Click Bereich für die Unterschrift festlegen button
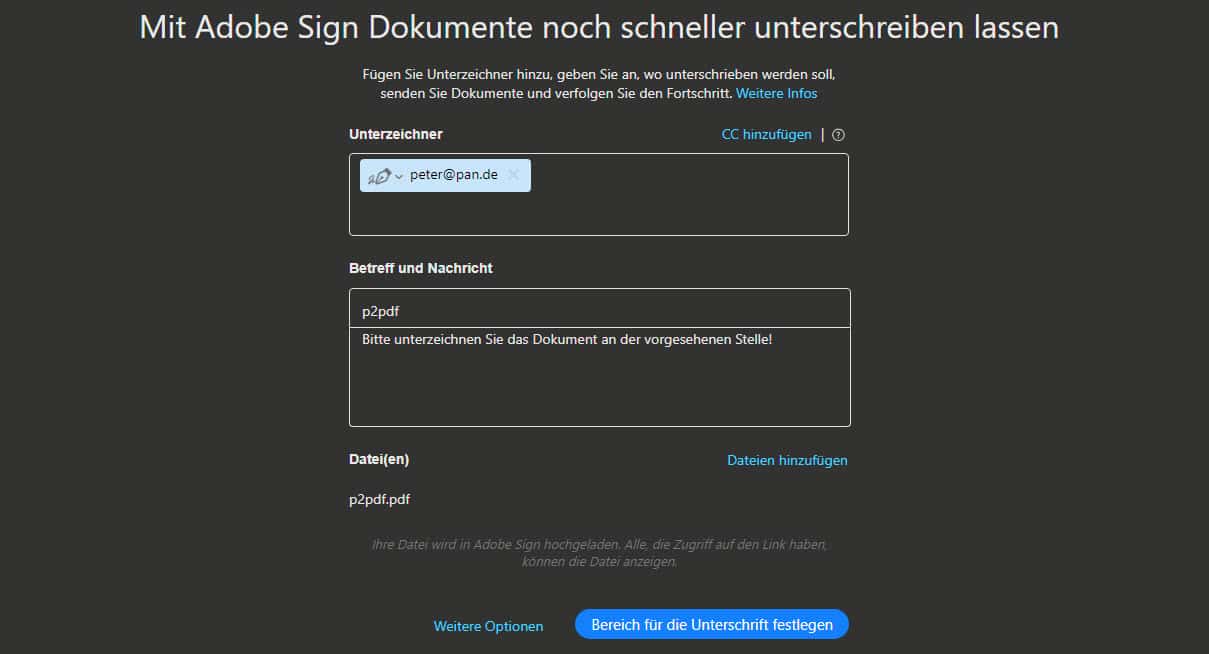This screenshot has height=654, width=1209. tap(712, 624)
